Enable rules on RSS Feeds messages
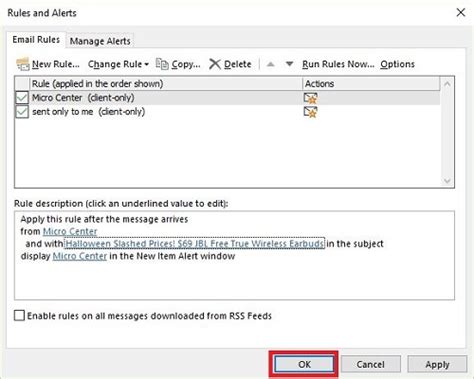Viewport: 474px width, 379px height. pyautogui.click(x=19, y=315)
